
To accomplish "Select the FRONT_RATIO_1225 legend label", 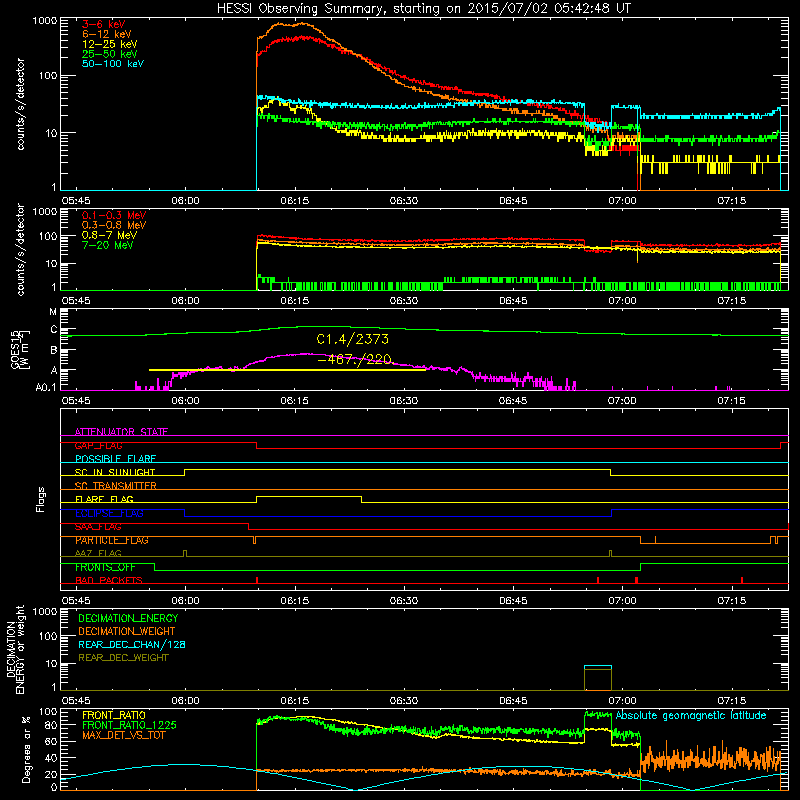I will point(129,725).
